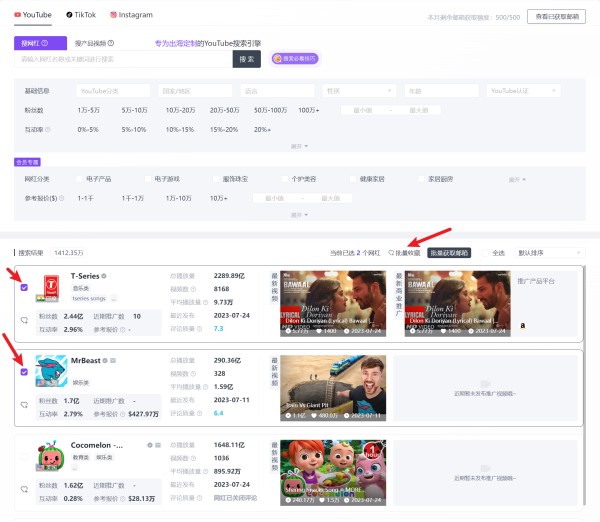Viewport: 600px width, 522px height.
Task: Open the Cocomelon watermelon avatar
Action: coord(51,455)
